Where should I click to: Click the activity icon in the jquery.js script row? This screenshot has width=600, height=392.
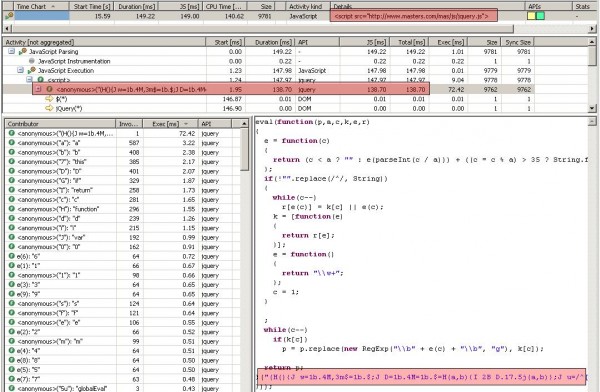(x=9, y=16)
